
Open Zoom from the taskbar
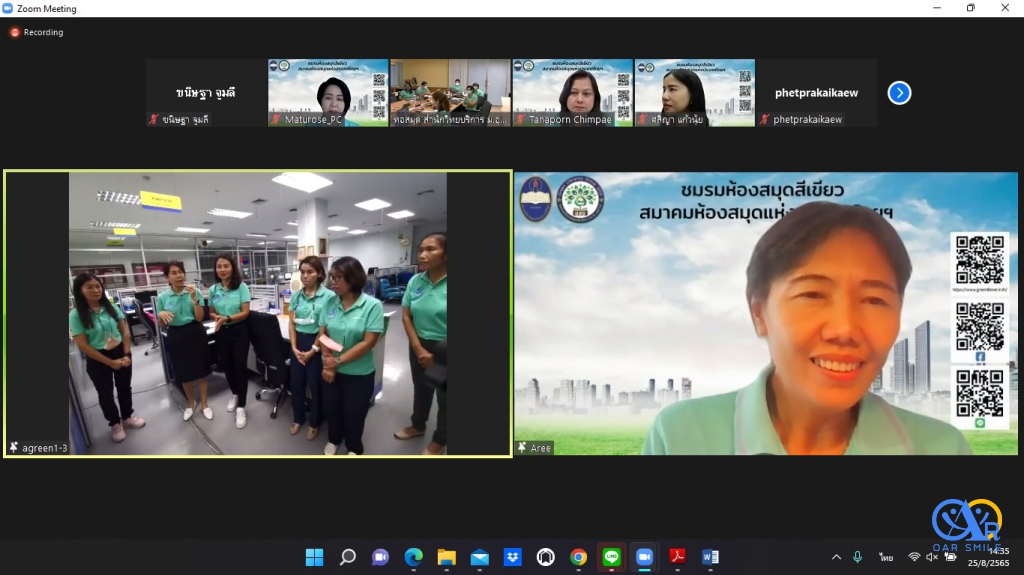click(644, 557)
